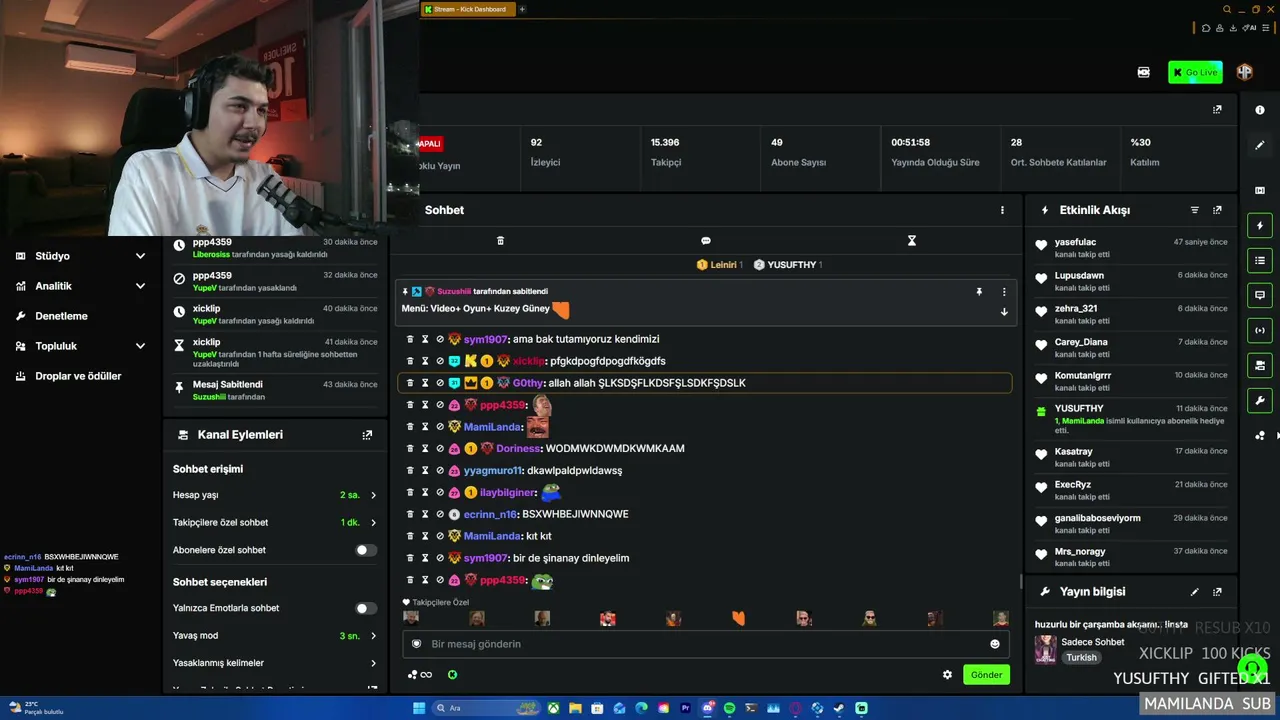Toggle Abonelere özel sohbet switch

(x=366, y=550)
